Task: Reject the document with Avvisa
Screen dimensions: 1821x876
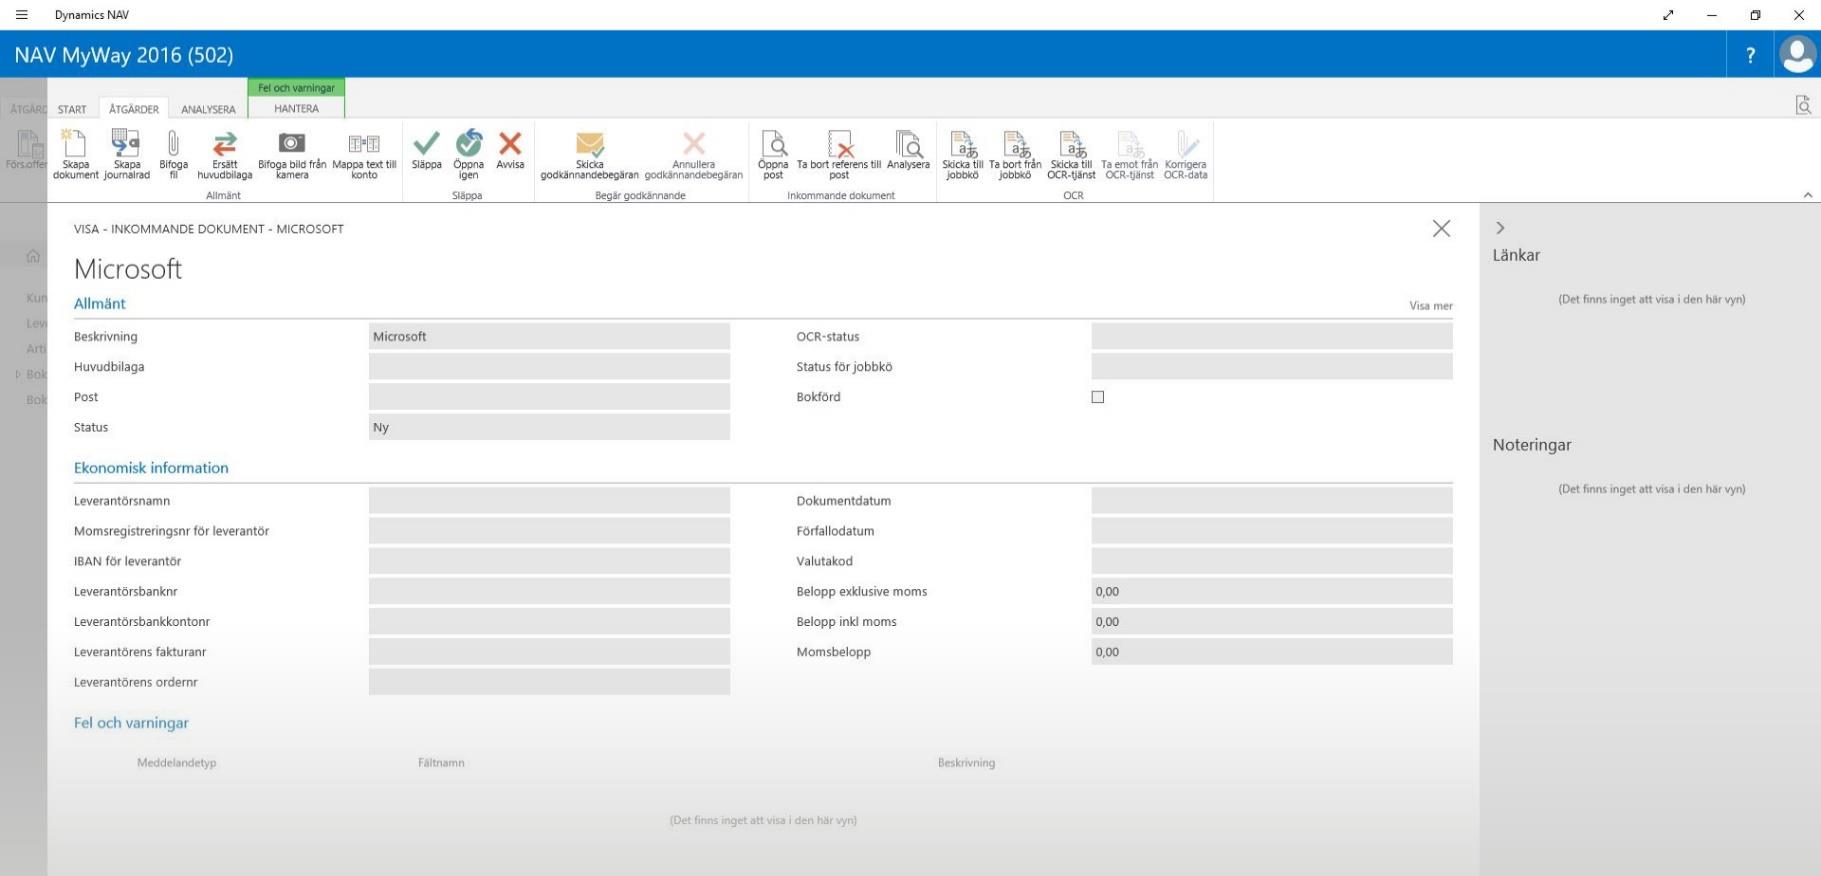Action: point(510,144)
